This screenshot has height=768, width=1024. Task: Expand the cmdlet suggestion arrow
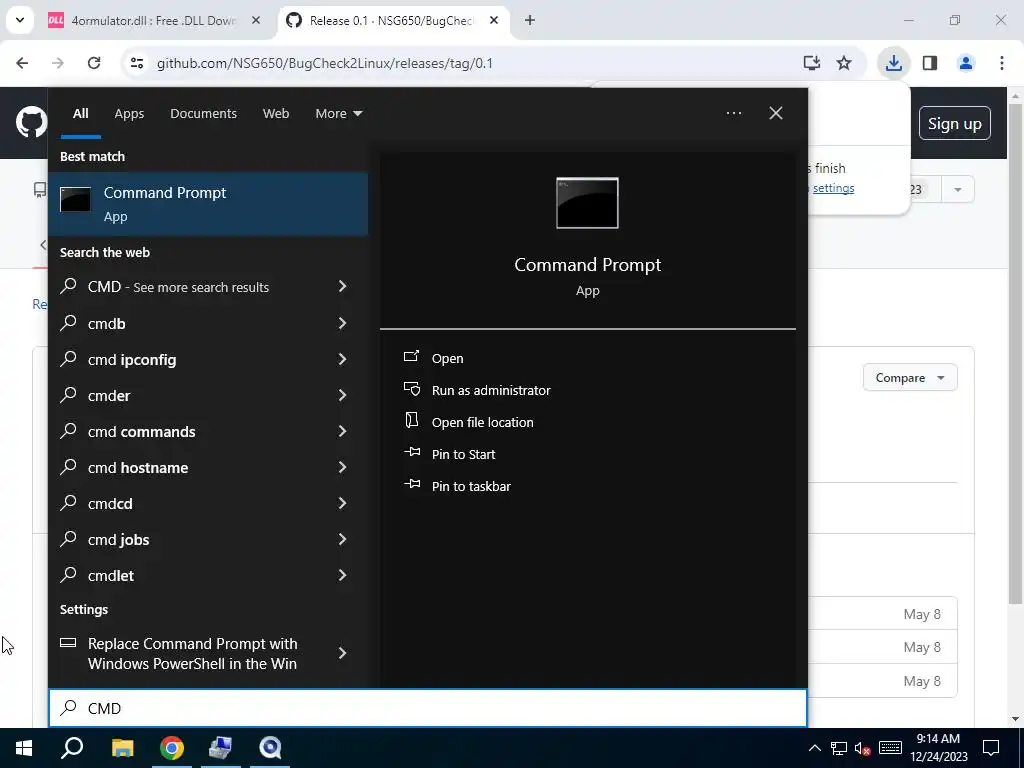coord(342,575)
